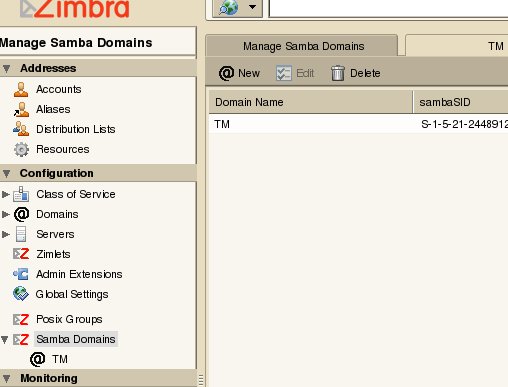The image size is (508, 387).
Task: Click the Delete trash can icon
Action: tap(338, 73)
